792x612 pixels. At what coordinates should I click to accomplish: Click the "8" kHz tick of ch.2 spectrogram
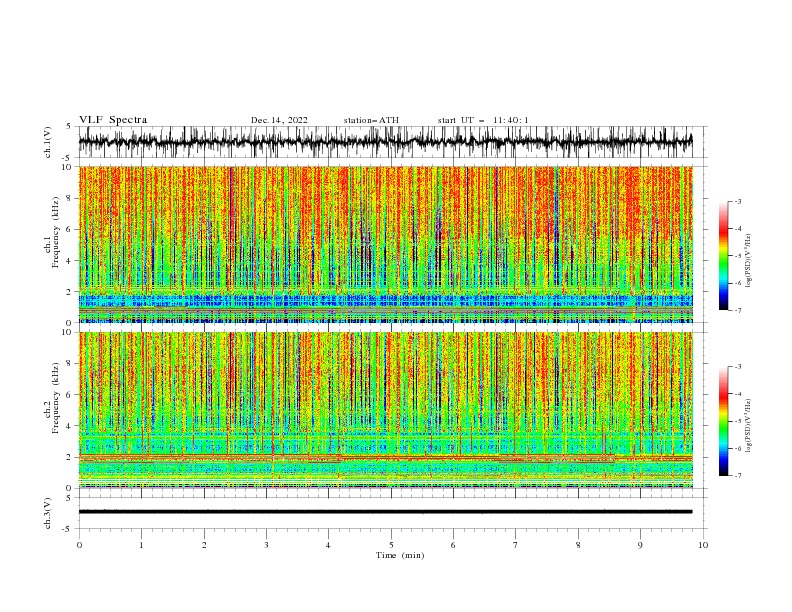pos(70,364)
